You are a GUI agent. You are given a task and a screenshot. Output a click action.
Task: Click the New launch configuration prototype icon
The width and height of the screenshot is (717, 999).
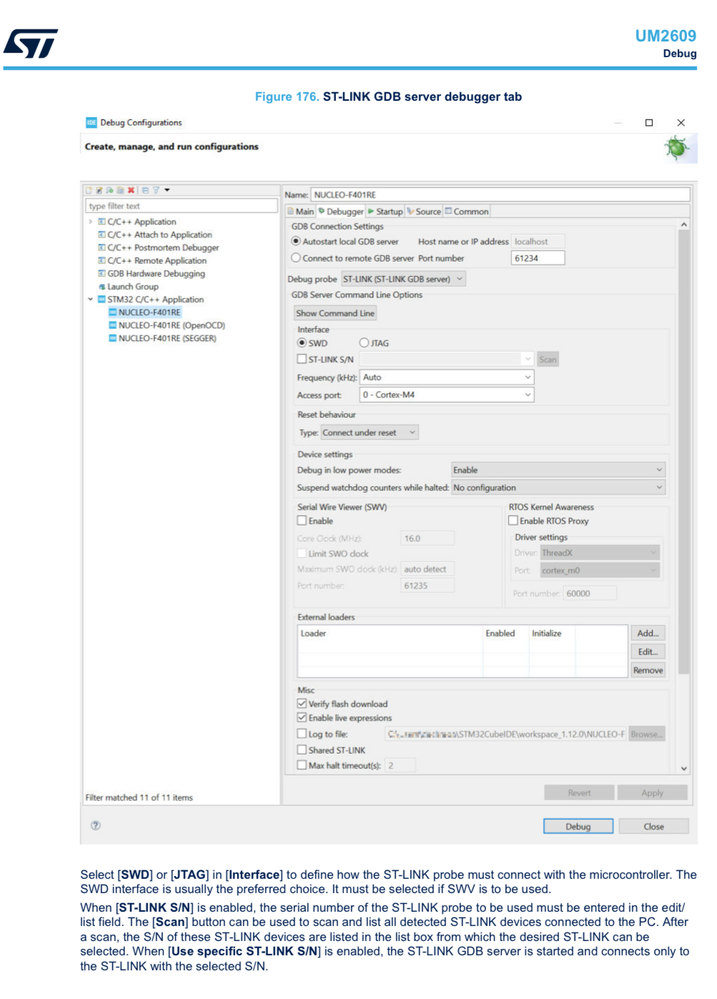[x=99, y=190]
